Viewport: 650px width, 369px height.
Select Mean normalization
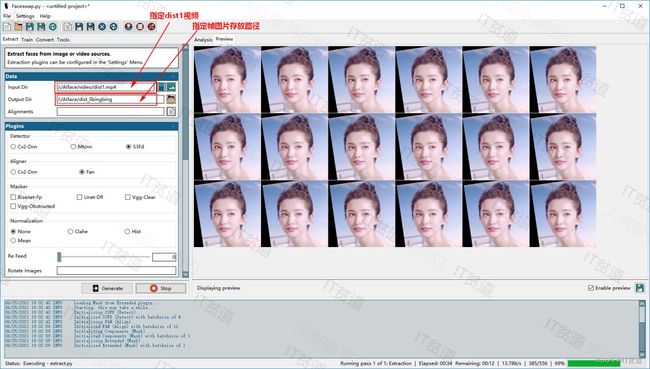click(21, 240)
